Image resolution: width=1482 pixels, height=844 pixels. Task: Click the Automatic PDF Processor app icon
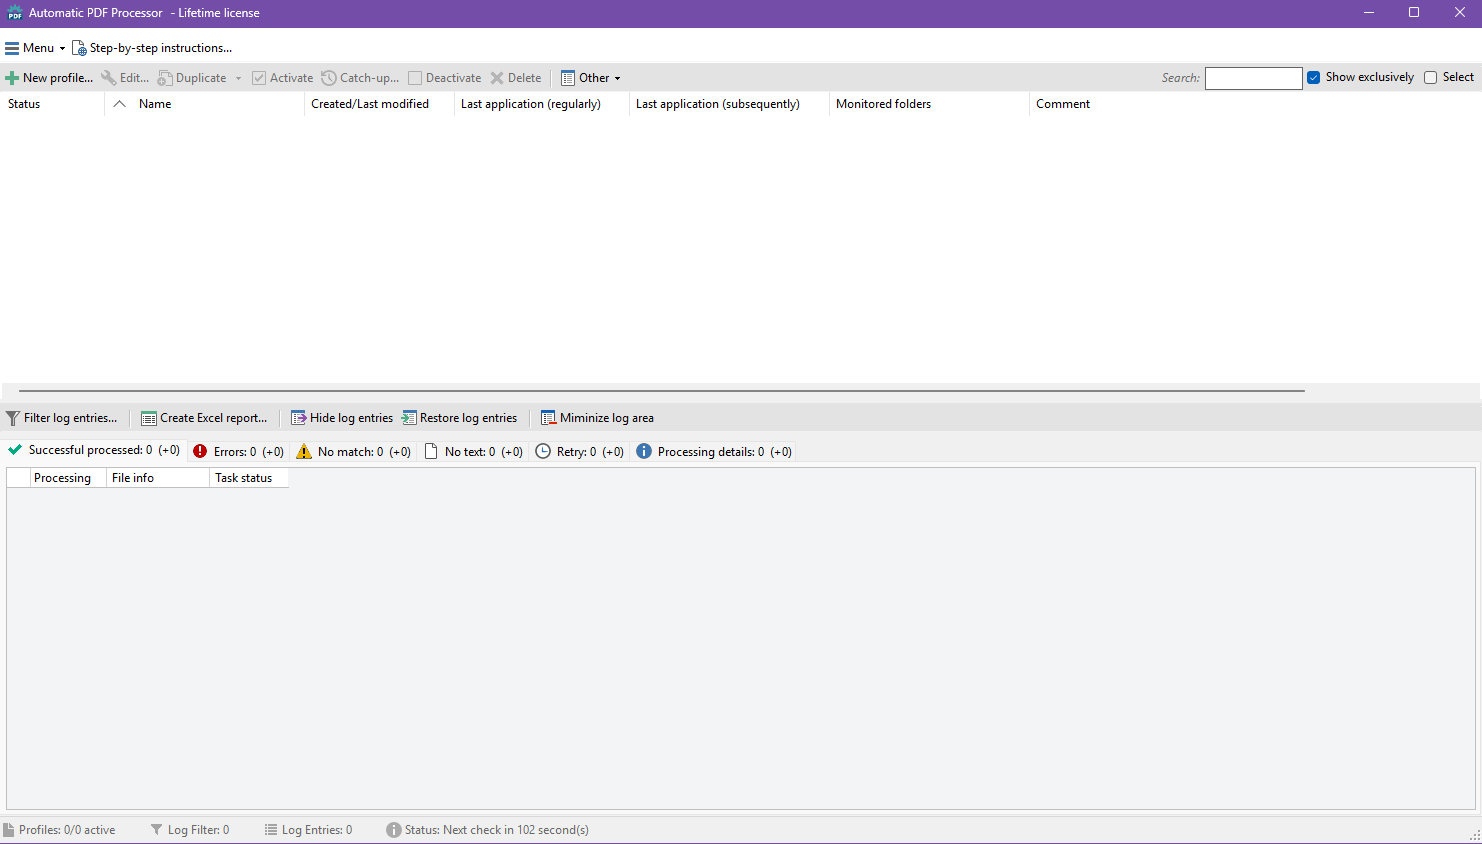coord(15,13)
